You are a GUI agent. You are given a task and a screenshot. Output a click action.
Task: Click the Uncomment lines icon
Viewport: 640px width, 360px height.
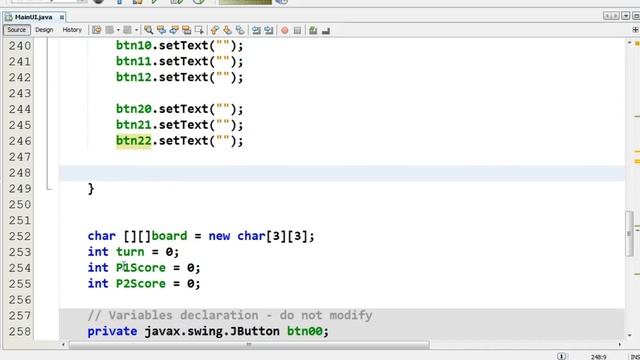pos(326,31)
